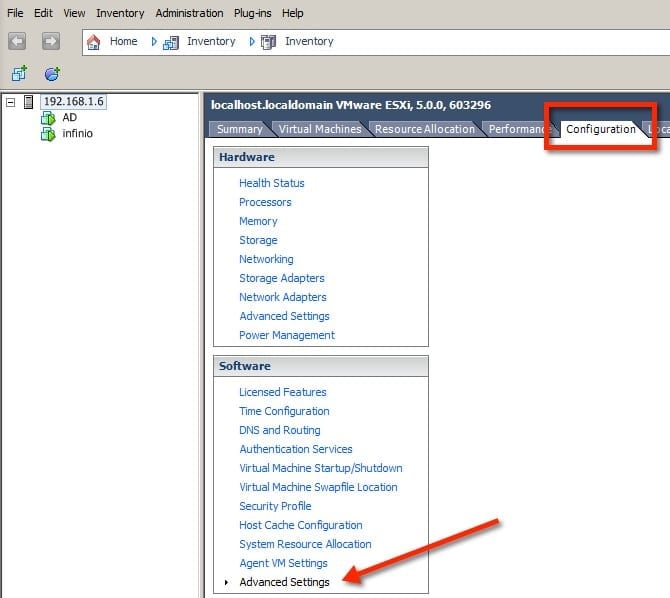Image resolution: width=670 pixels, height=598 pixels.
Task: Open Licensed Features link
Action: pyautogui.click(x=283, y=392)
